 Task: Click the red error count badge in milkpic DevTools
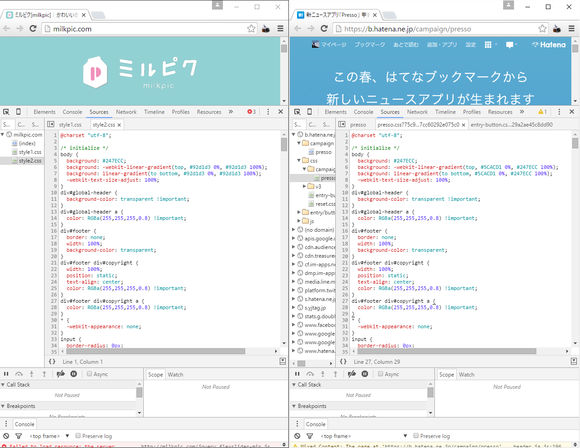click(x=252, y=112)
